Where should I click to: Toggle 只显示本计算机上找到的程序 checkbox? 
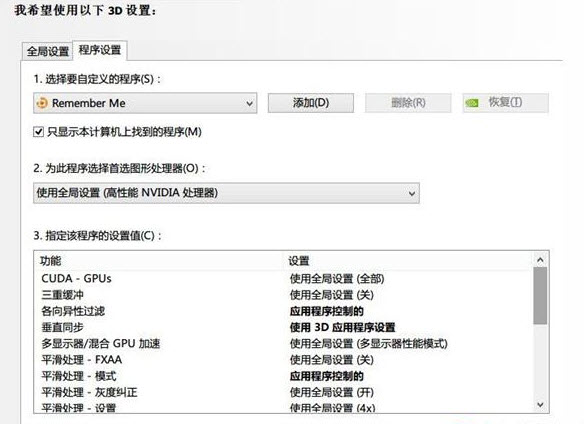click(x=38, y=132)
